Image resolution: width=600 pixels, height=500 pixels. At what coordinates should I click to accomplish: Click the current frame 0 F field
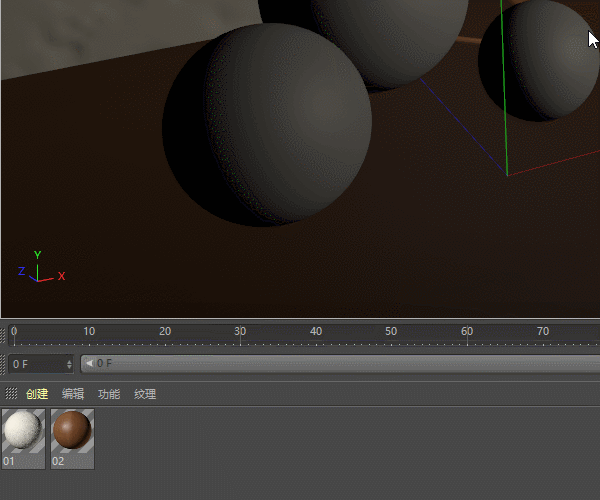pyautogui.click(x=37, y=364)
